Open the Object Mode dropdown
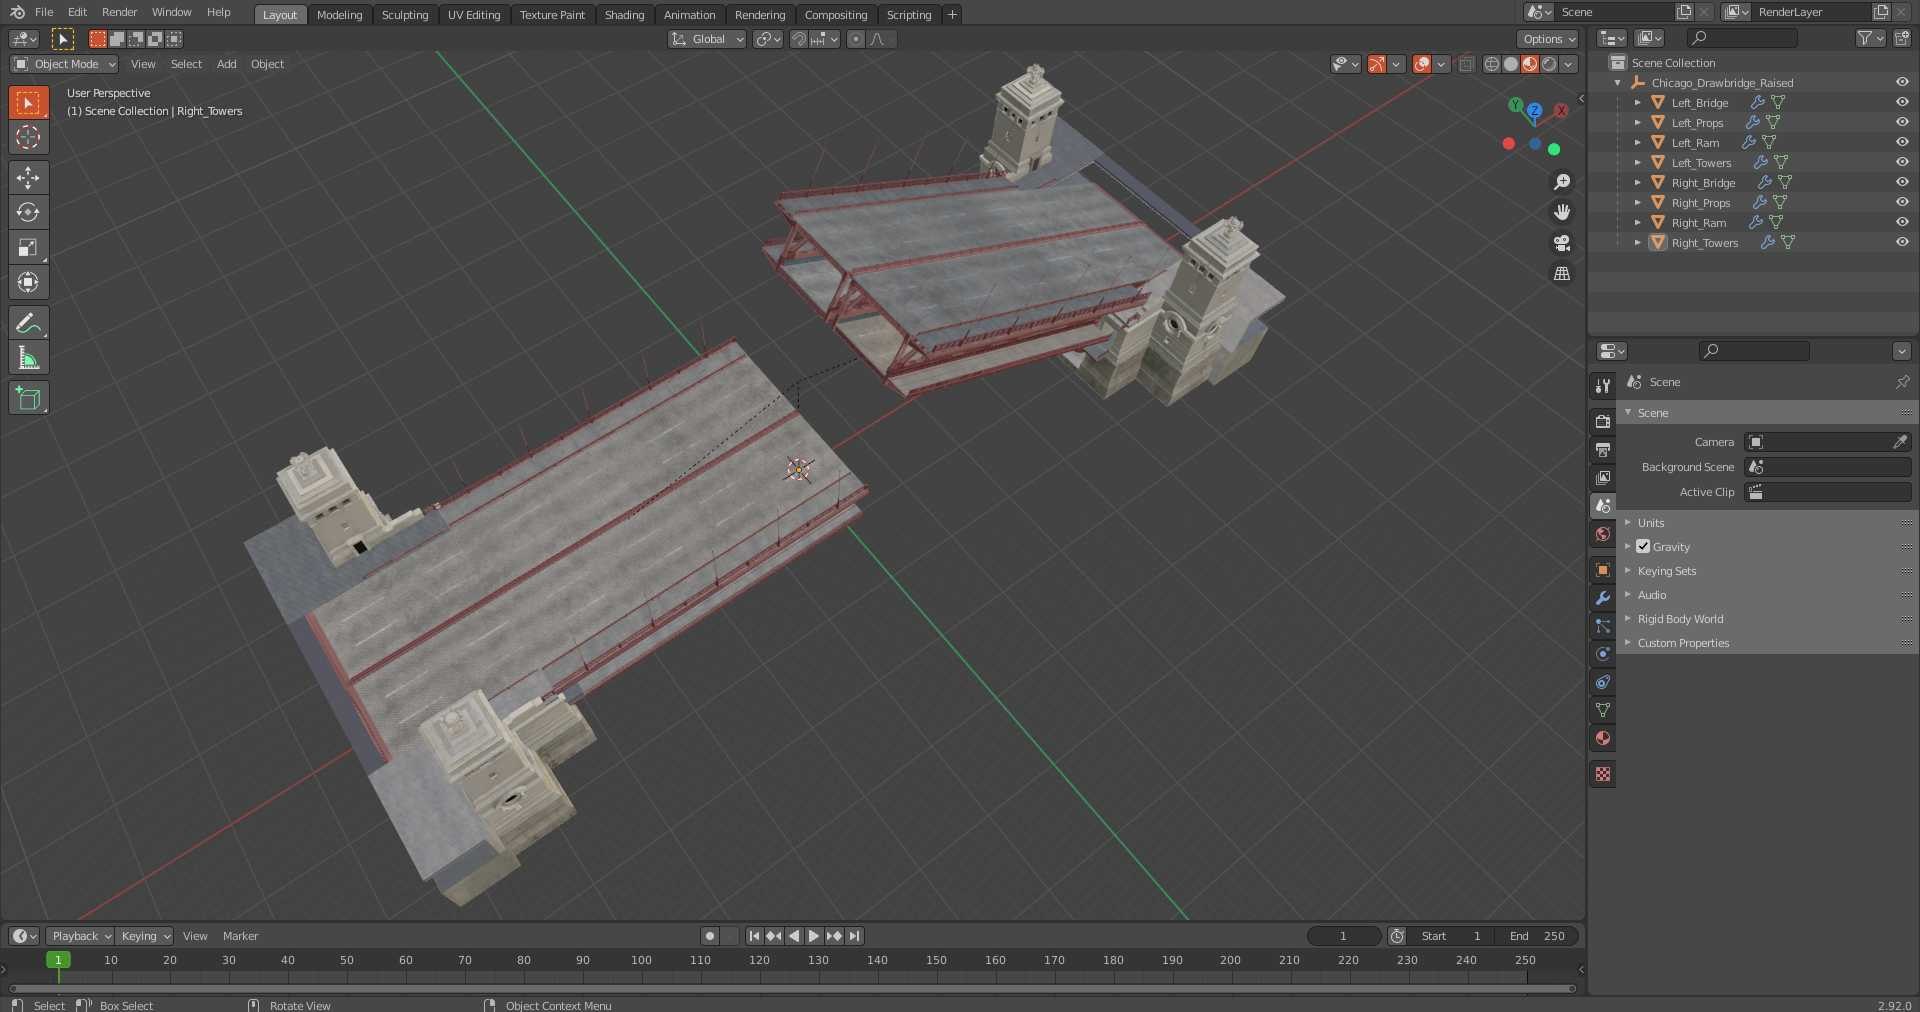The image size is (1920, 1012). coord(64,64)
